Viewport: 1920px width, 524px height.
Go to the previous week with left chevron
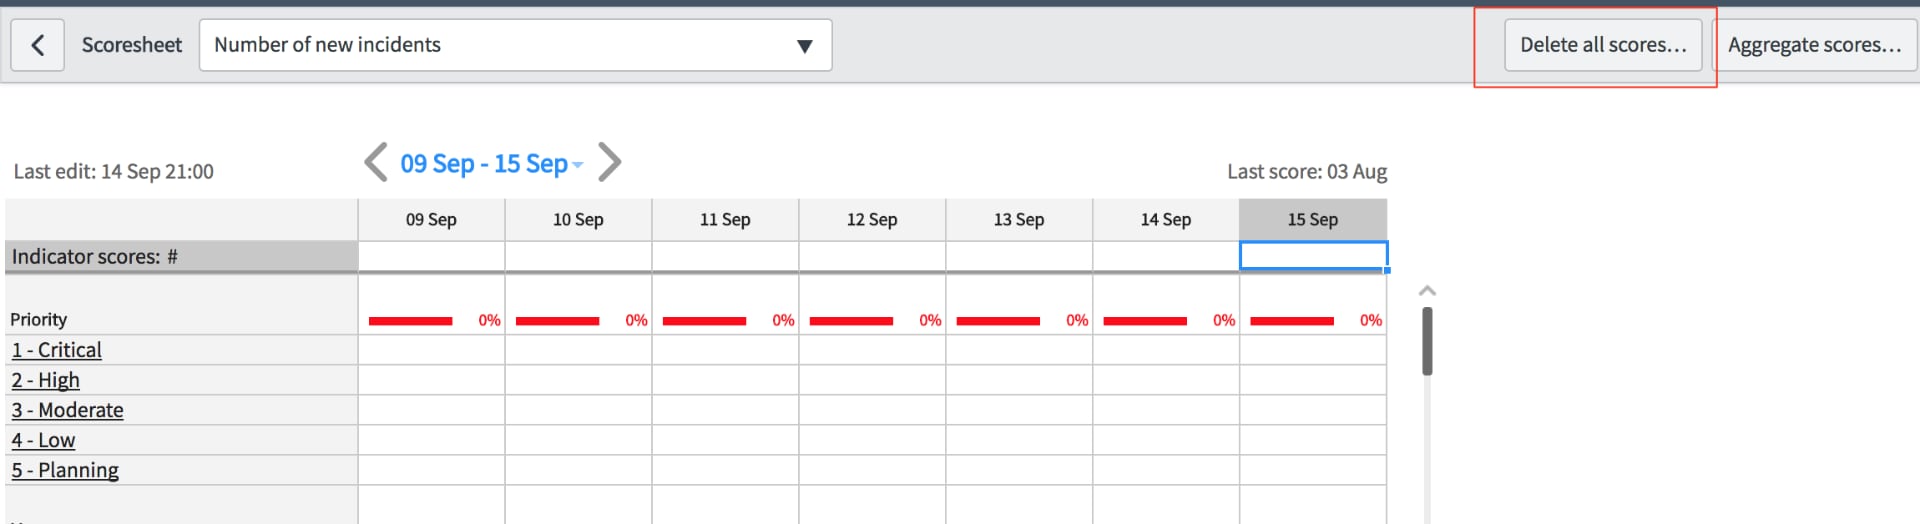(376, 162)
